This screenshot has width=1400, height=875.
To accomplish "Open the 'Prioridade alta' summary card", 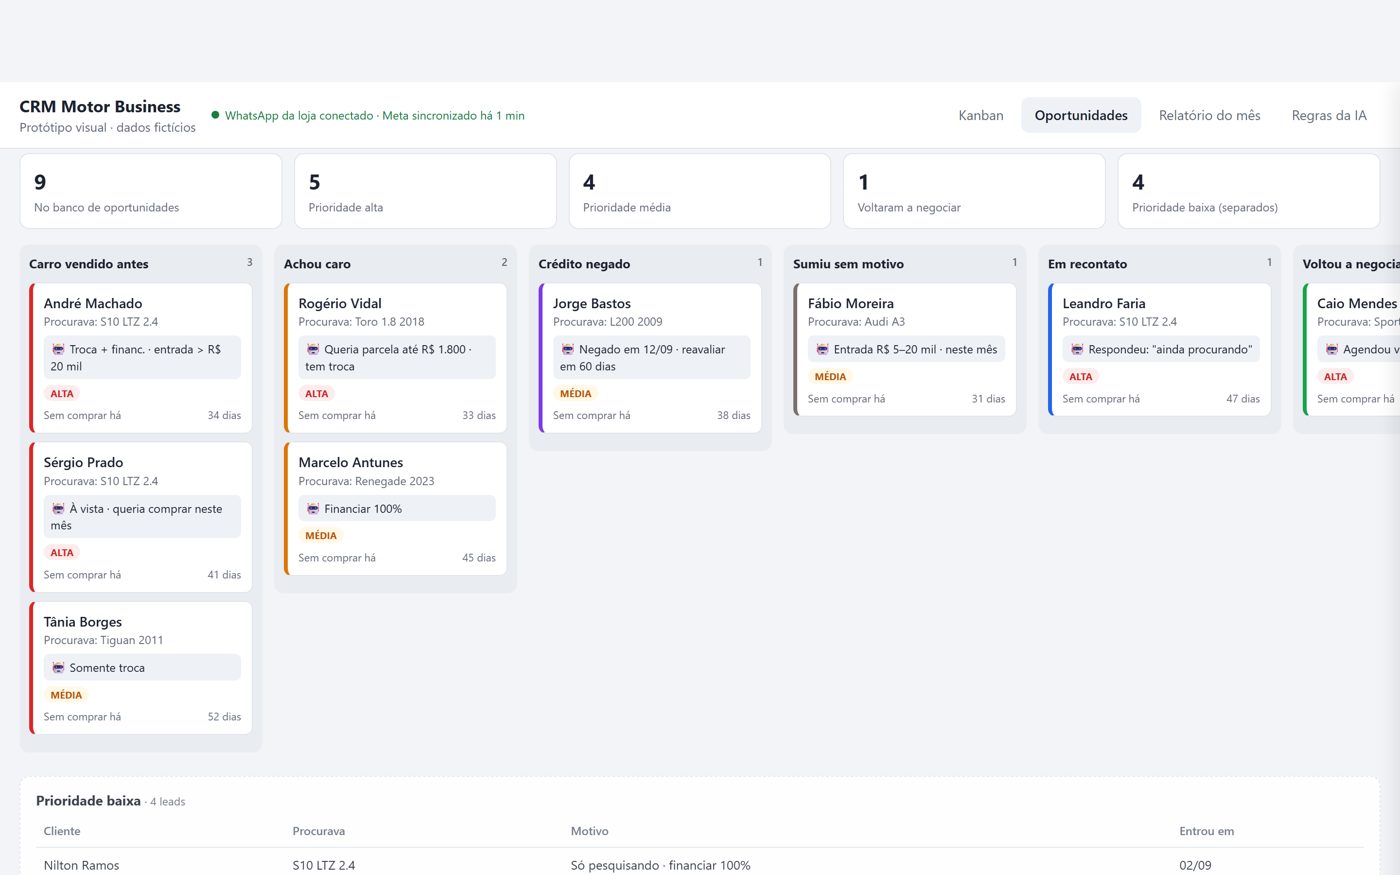I will pos(425,191).
